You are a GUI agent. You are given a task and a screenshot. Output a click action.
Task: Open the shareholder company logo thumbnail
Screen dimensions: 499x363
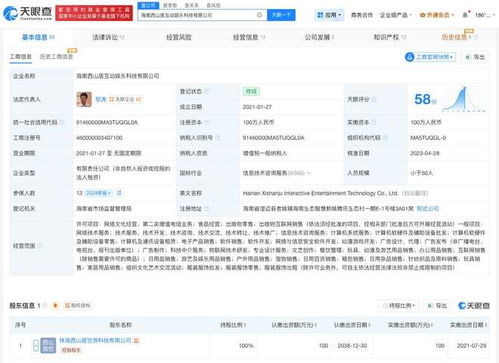48,346
